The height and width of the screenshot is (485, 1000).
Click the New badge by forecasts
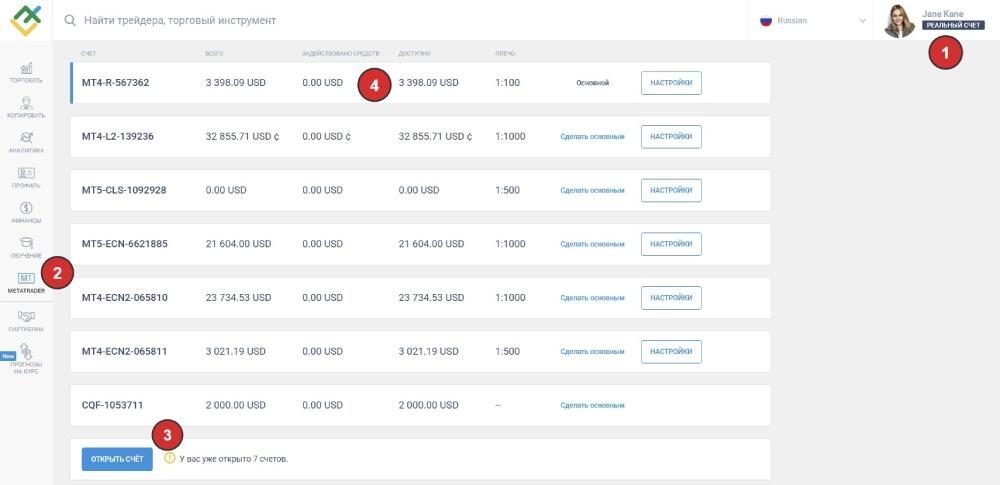tap(8, 356)
